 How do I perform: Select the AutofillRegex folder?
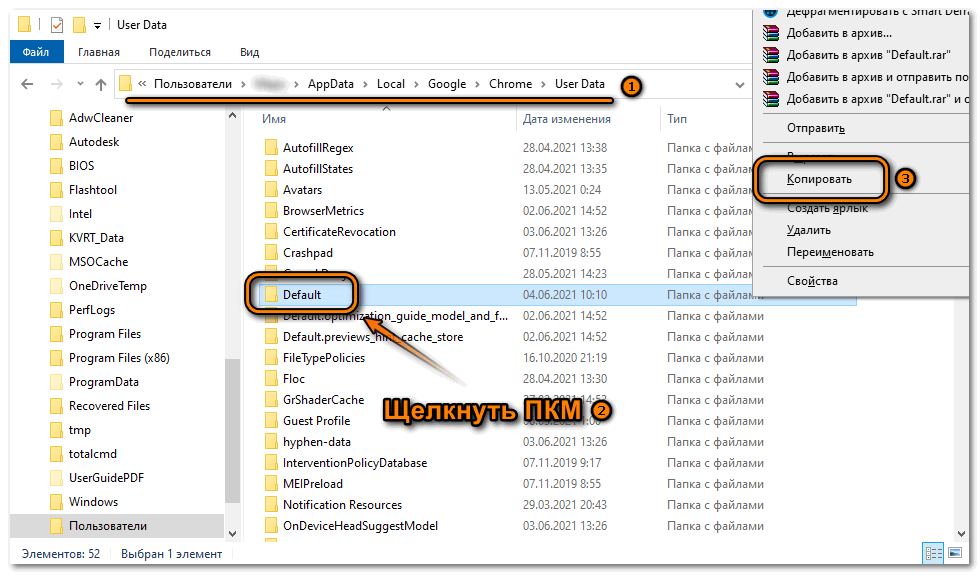click(x=318, y=148)
